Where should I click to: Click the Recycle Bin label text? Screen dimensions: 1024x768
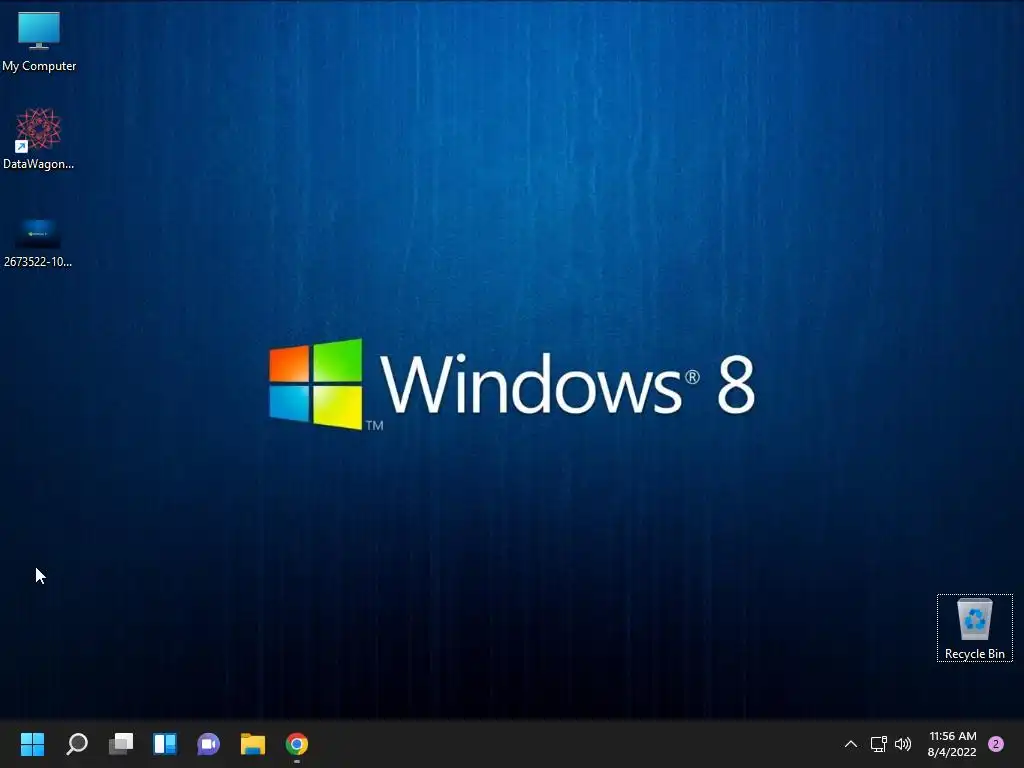[974, 654]
